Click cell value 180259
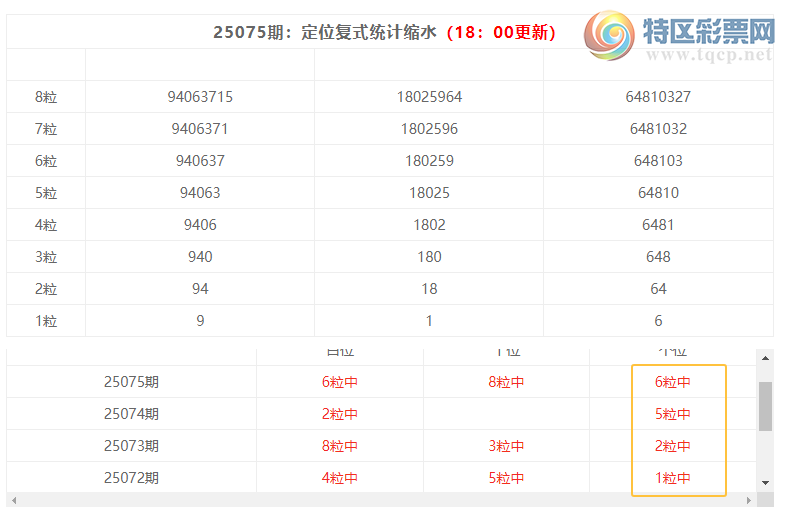Viewport: 785px width, 507px height. coord(430,161)
